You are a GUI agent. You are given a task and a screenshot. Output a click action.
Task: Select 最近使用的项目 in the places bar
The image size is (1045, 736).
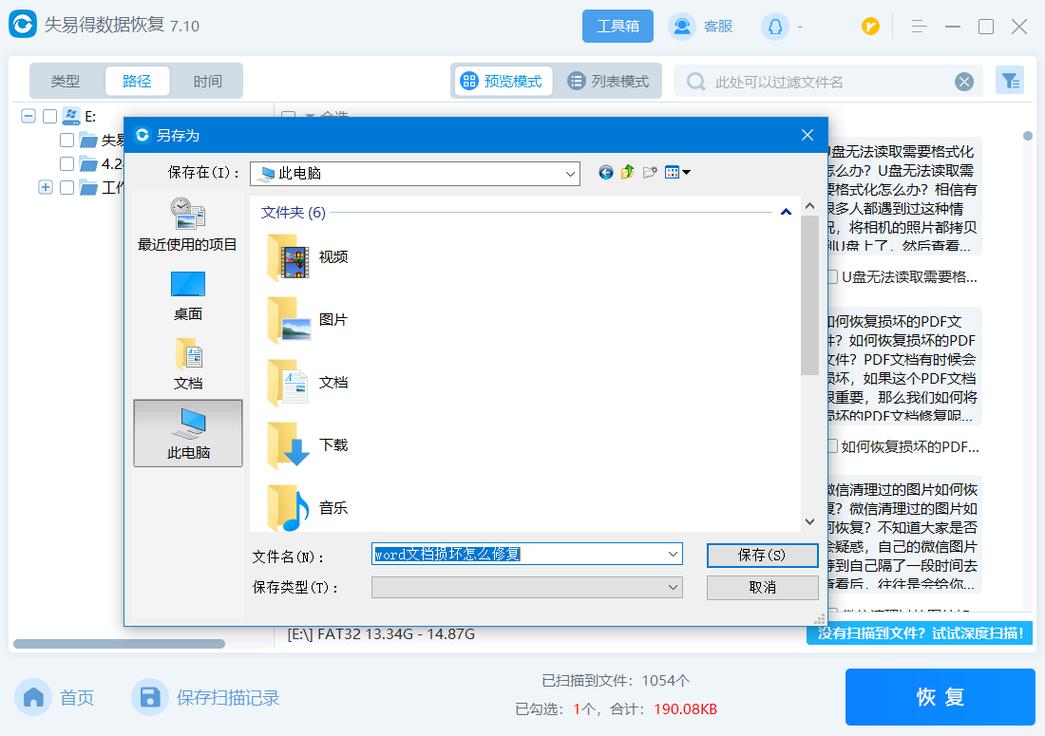click(x=187, y=224)
